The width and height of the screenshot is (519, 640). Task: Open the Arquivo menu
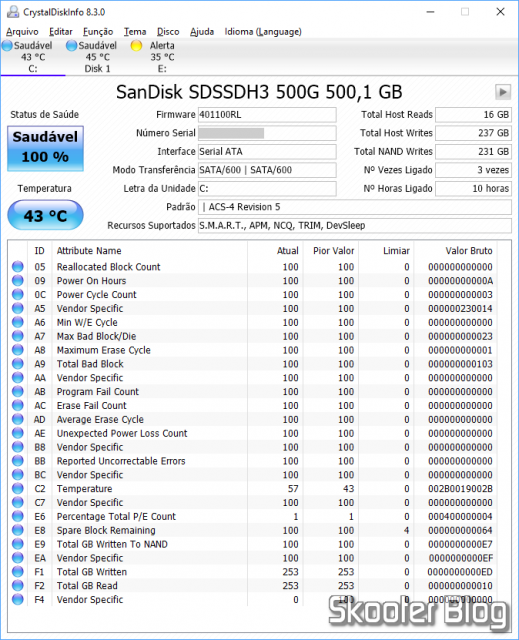click(x=22, y=31)
